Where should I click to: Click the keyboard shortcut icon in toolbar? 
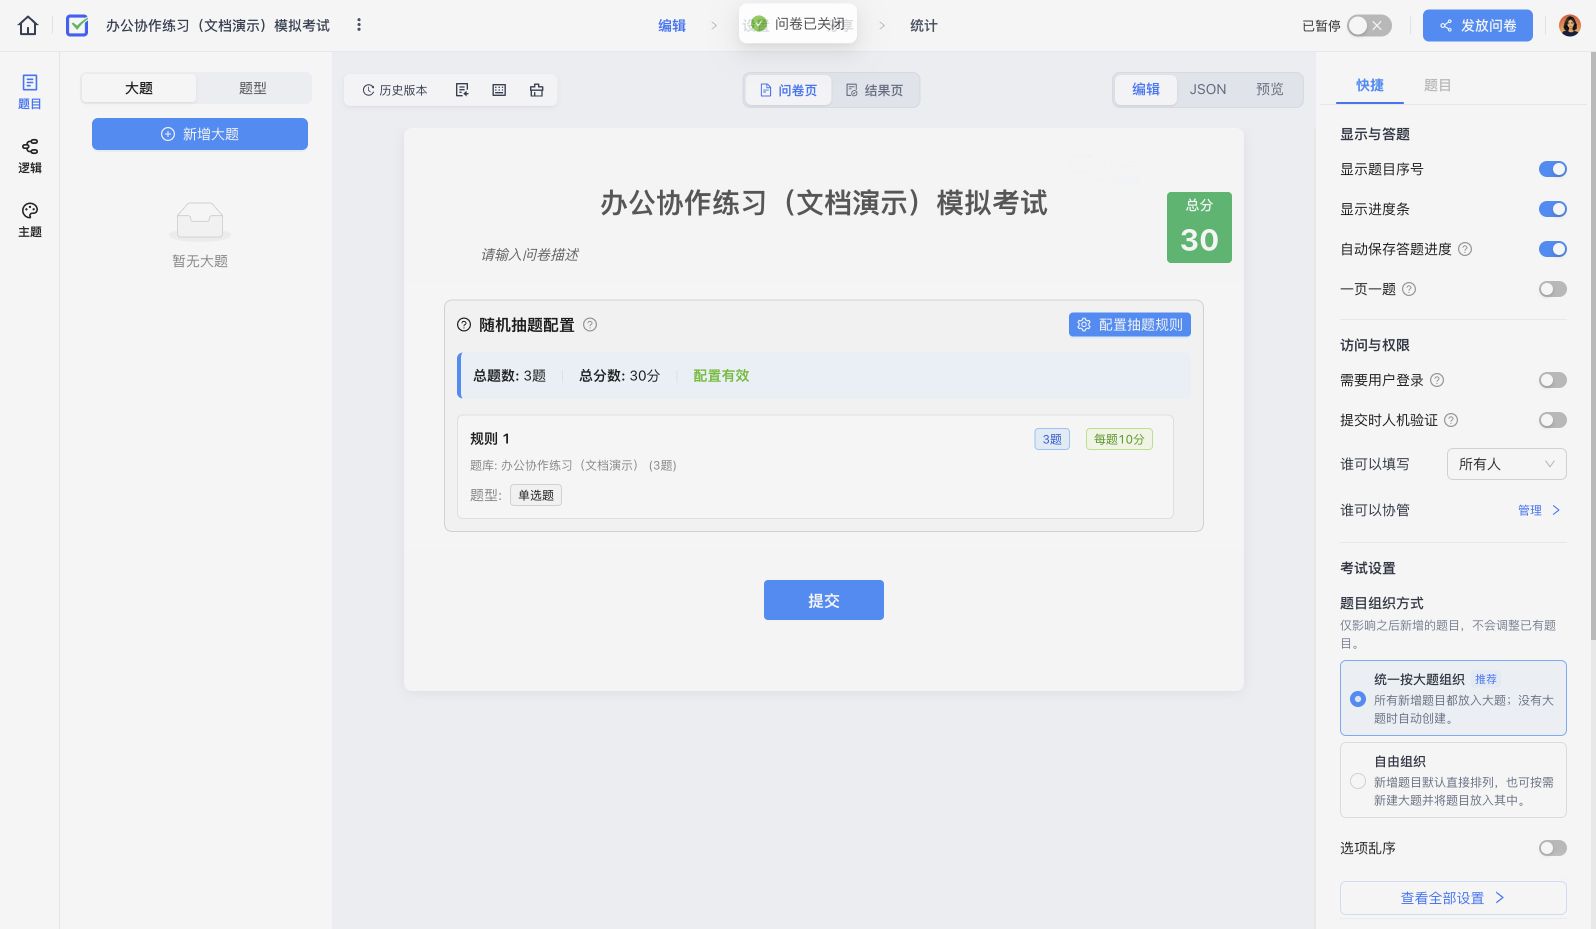click(x=499, y=90)
